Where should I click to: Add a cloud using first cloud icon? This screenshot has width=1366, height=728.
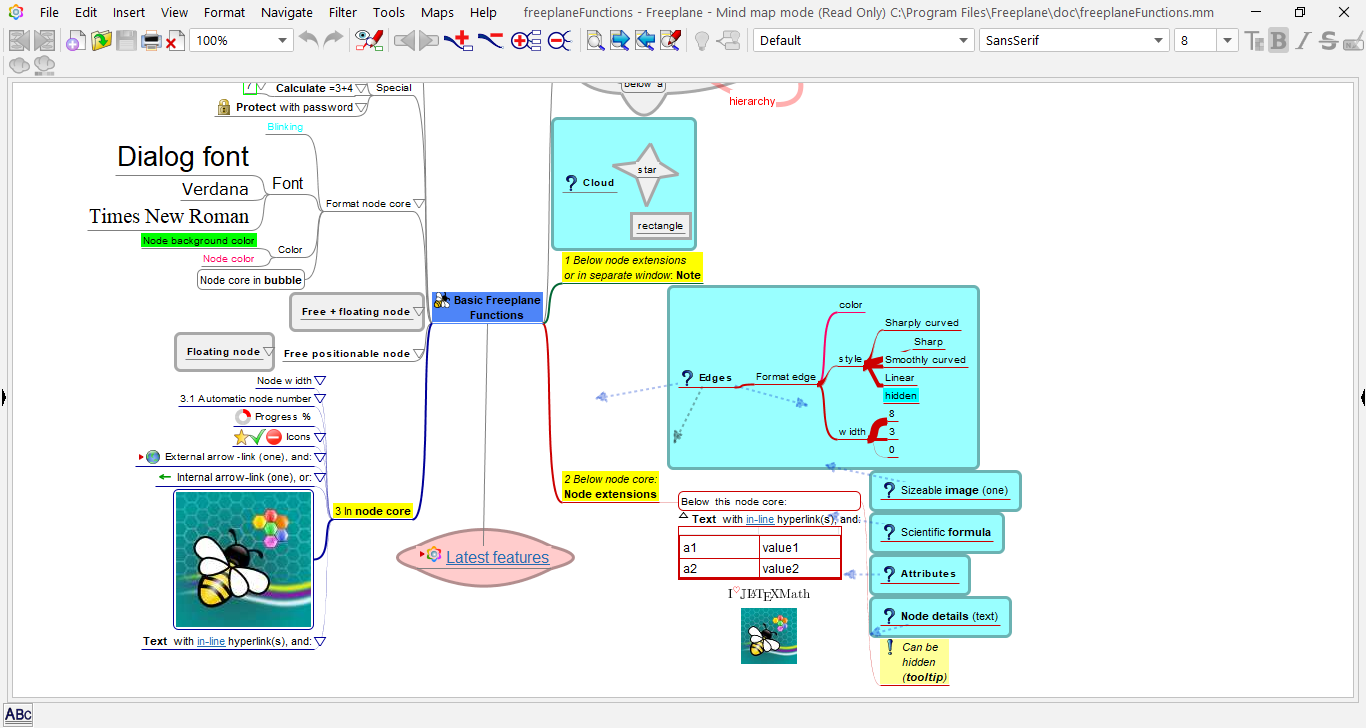pos(19,66)
